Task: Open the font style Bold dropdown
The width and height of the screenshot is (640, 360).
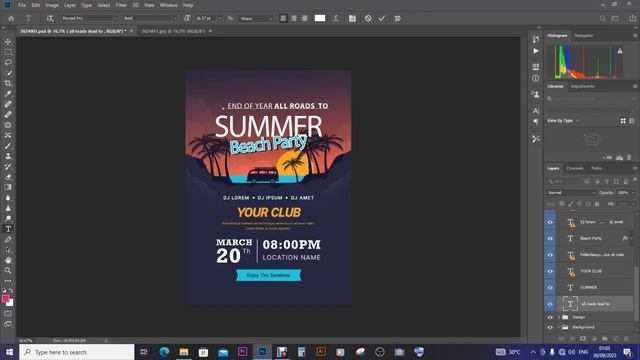Action: (x=150, y=18)
